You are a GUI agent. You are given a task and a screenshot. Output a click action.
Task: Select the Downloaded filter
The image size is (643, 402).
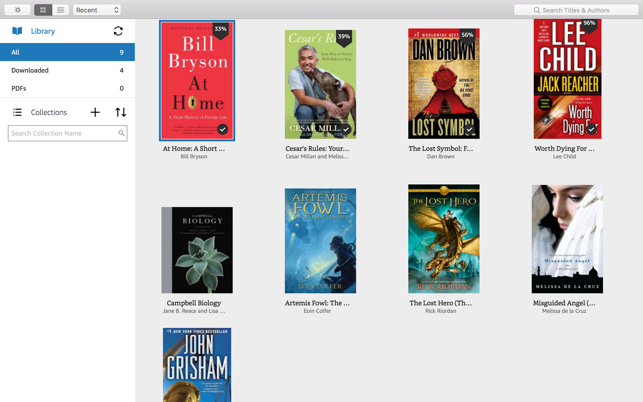[x=67, y=70]
